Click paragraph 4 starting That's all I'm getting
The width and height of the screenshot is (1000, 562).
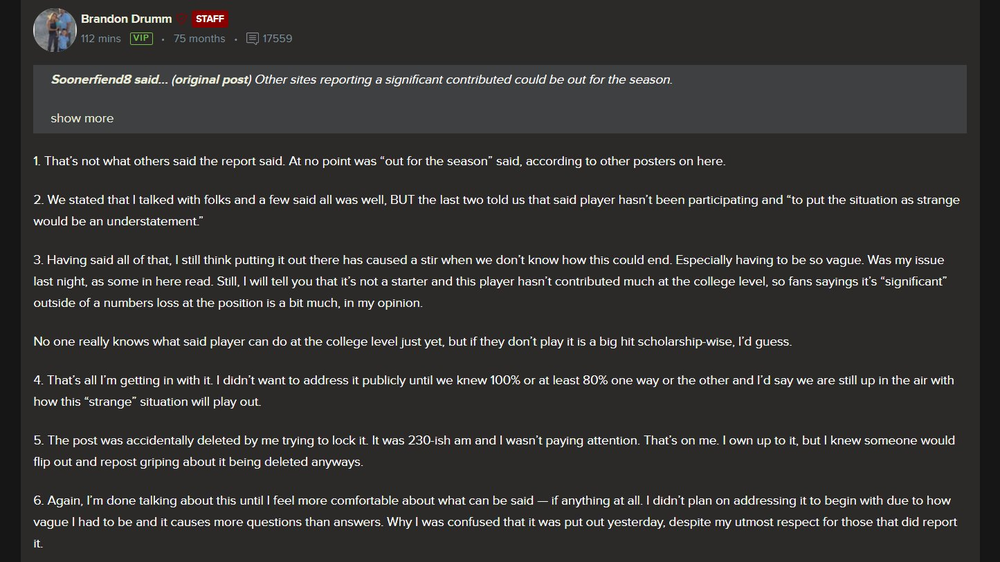(493, 390)
